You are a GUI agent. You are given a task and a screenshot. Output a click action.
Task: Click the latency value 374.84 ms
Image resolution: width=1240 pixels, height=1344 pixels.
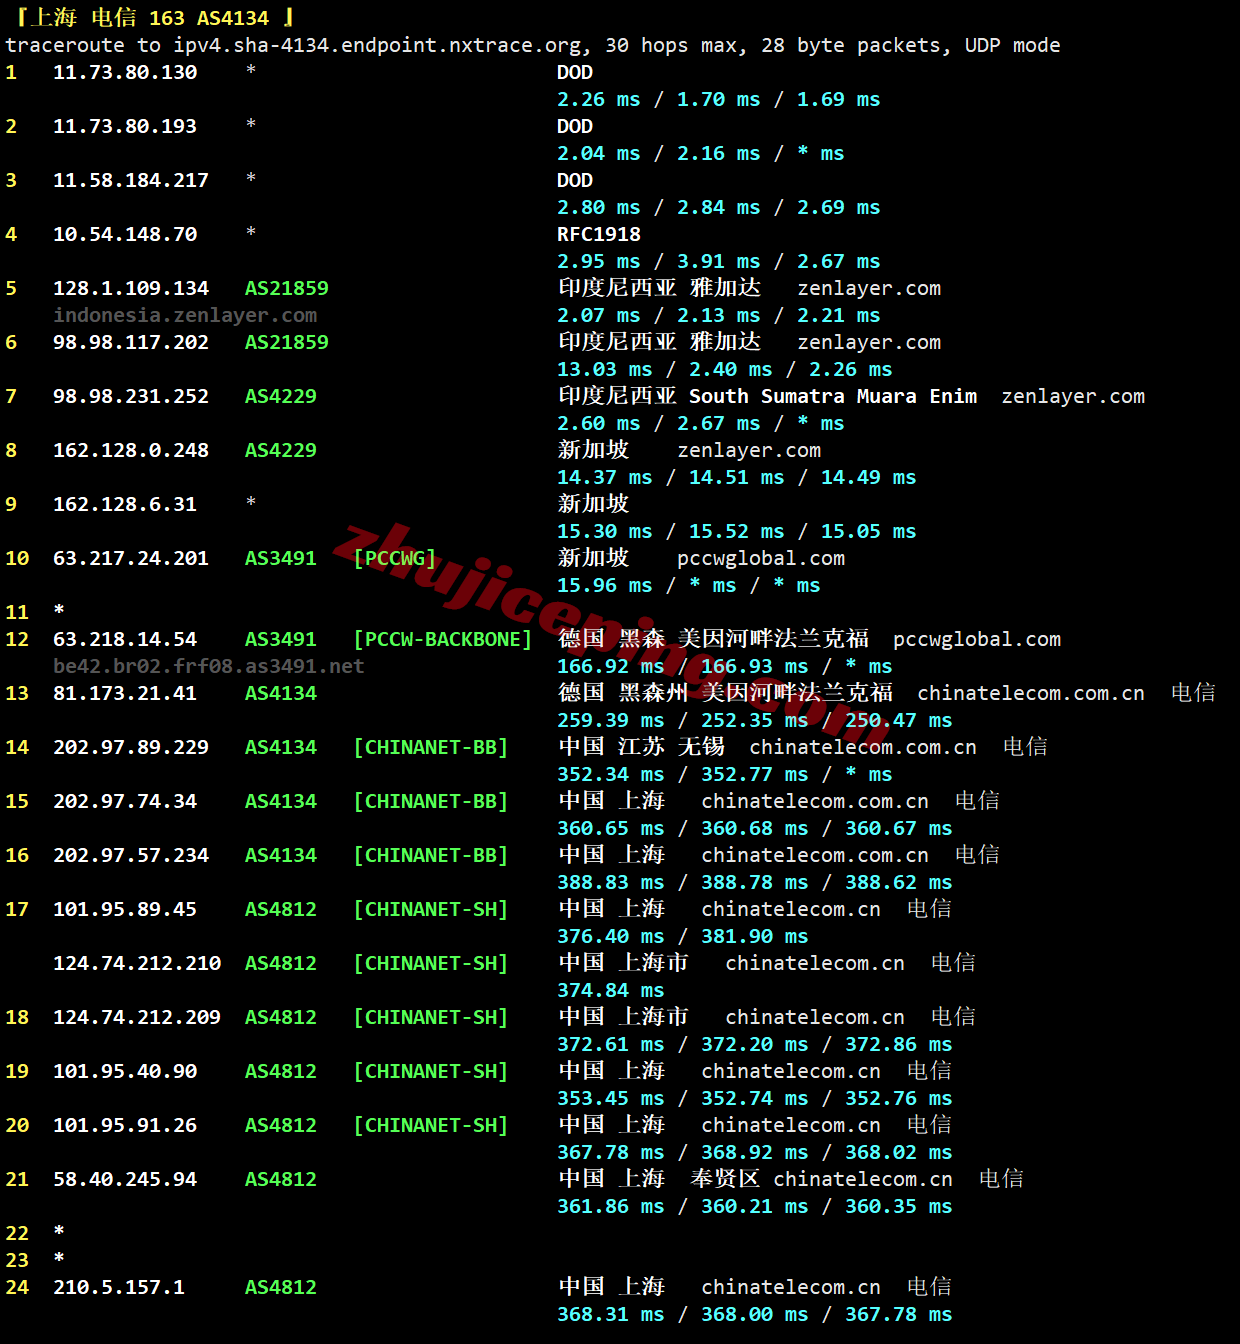[611, 990]
